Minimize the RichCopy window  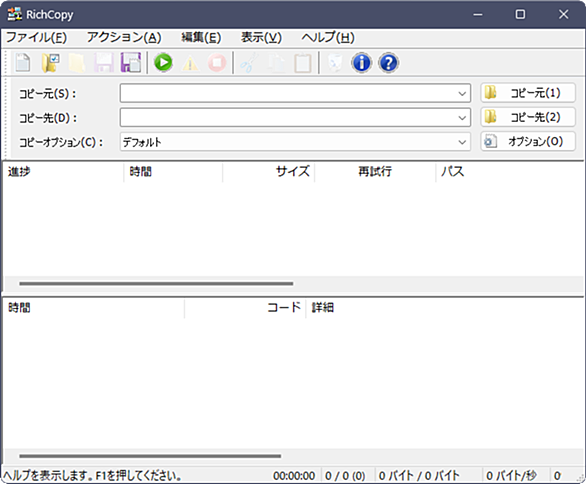(478, 14)
